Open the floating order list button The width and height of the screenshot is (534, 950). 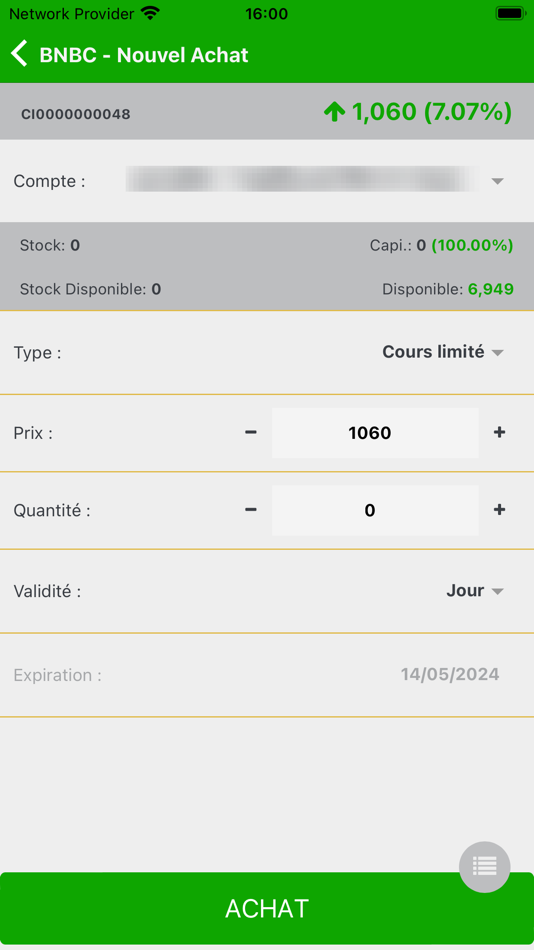pyautogui.click(x=484, y=866)
